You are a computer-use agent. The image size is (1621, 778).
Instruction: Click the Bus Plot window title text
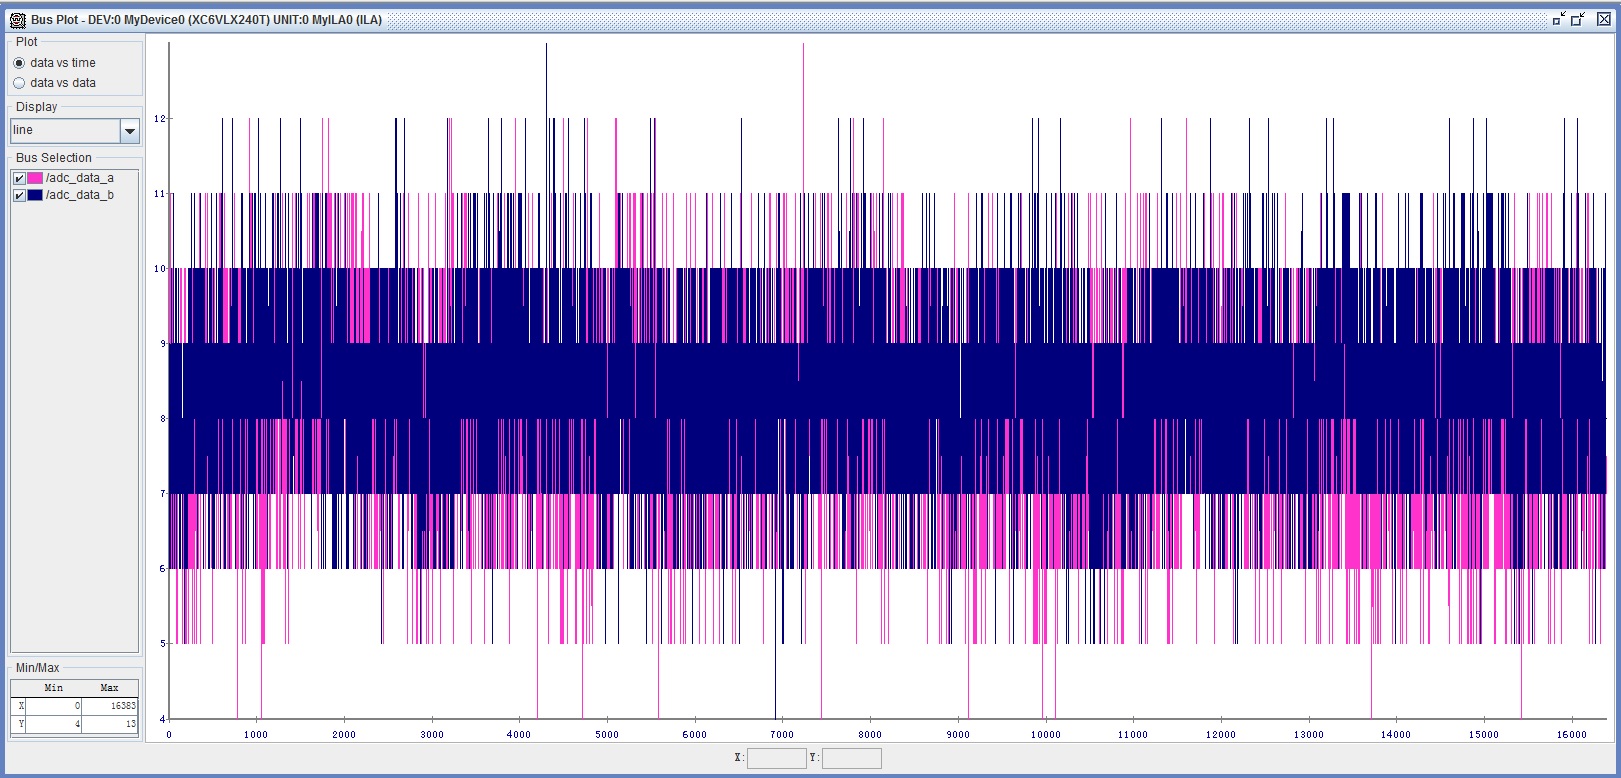click(206, 20)
